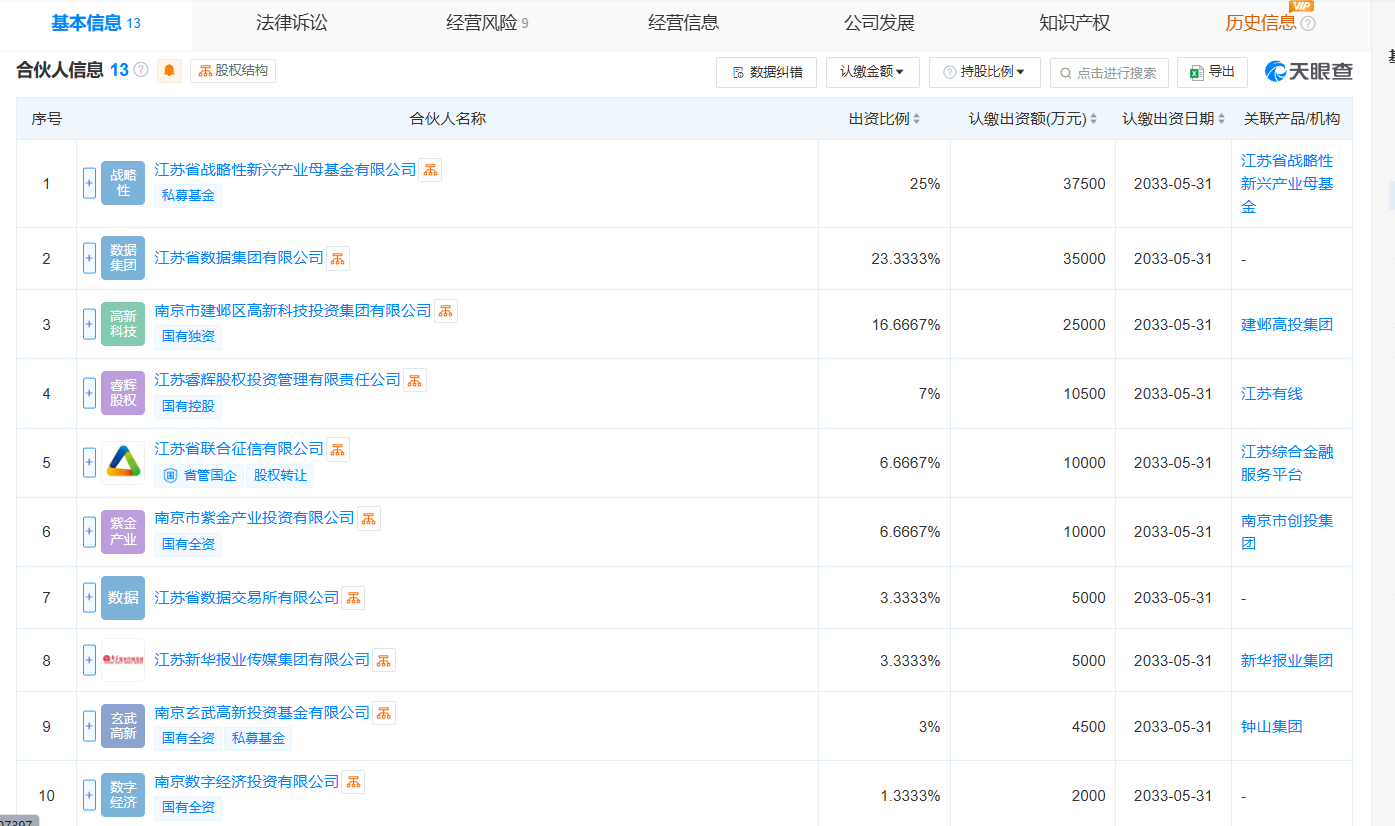Open the 持股比例 dropdown filter

[x=984, y=72]
